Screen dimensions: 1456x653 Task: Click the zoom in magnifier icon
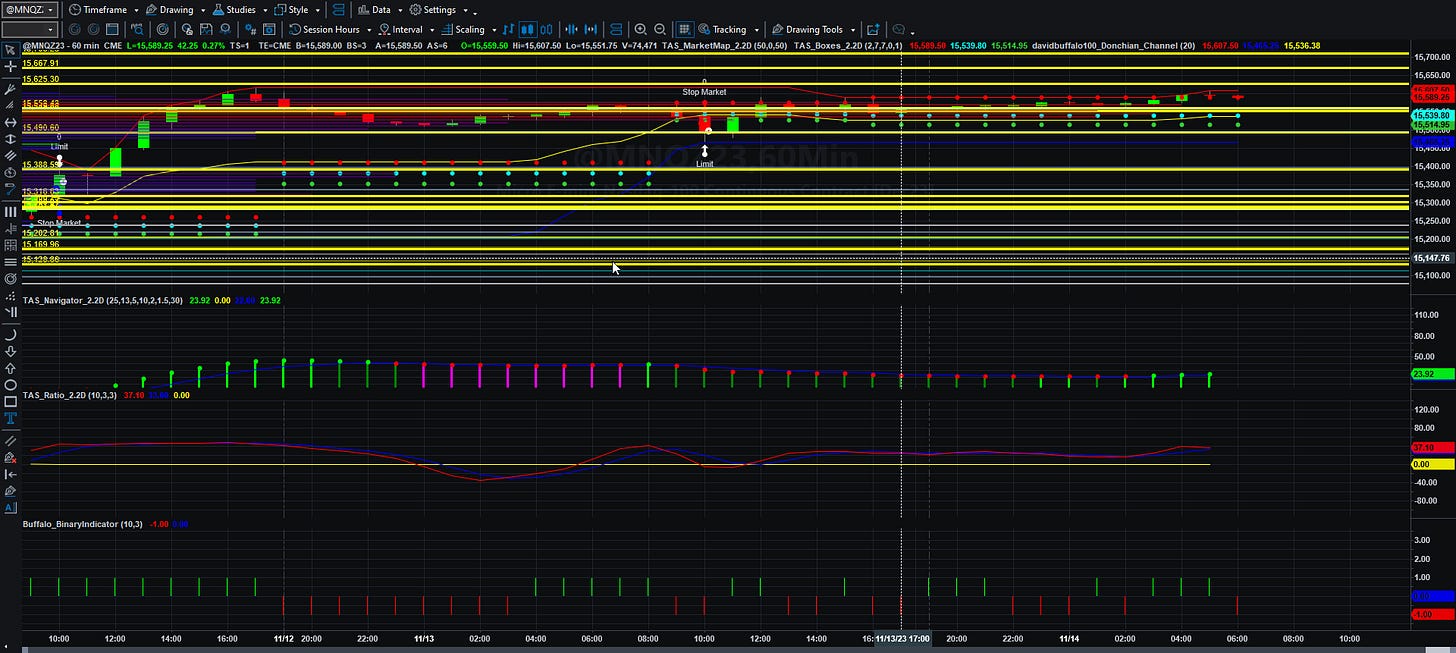(640, 29)
